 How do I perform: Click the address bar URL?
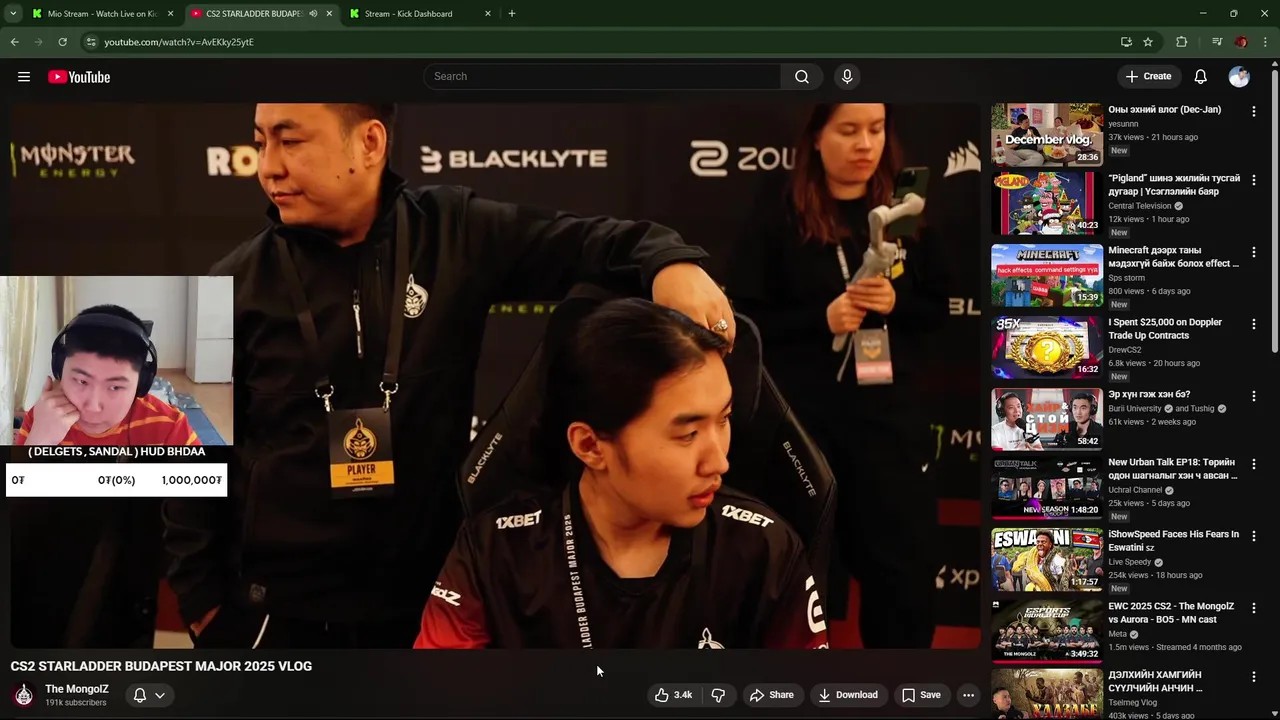[x=179, y=42]
